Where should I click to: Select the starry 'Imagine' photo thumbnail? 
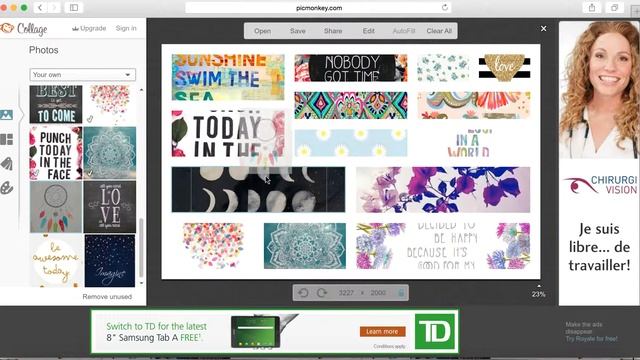tap(110, 261)
